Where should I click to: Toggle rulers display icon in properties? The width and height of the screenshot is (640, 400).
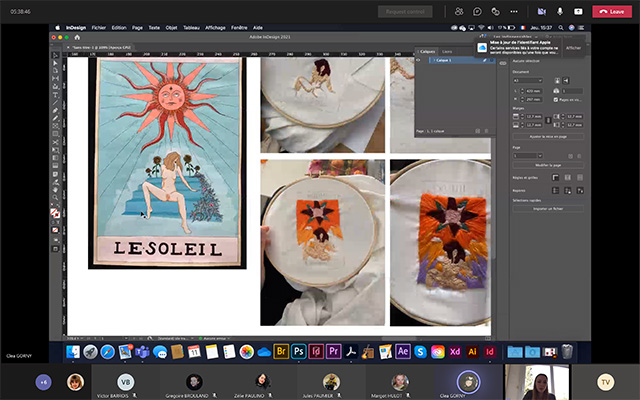click(556, 178)
